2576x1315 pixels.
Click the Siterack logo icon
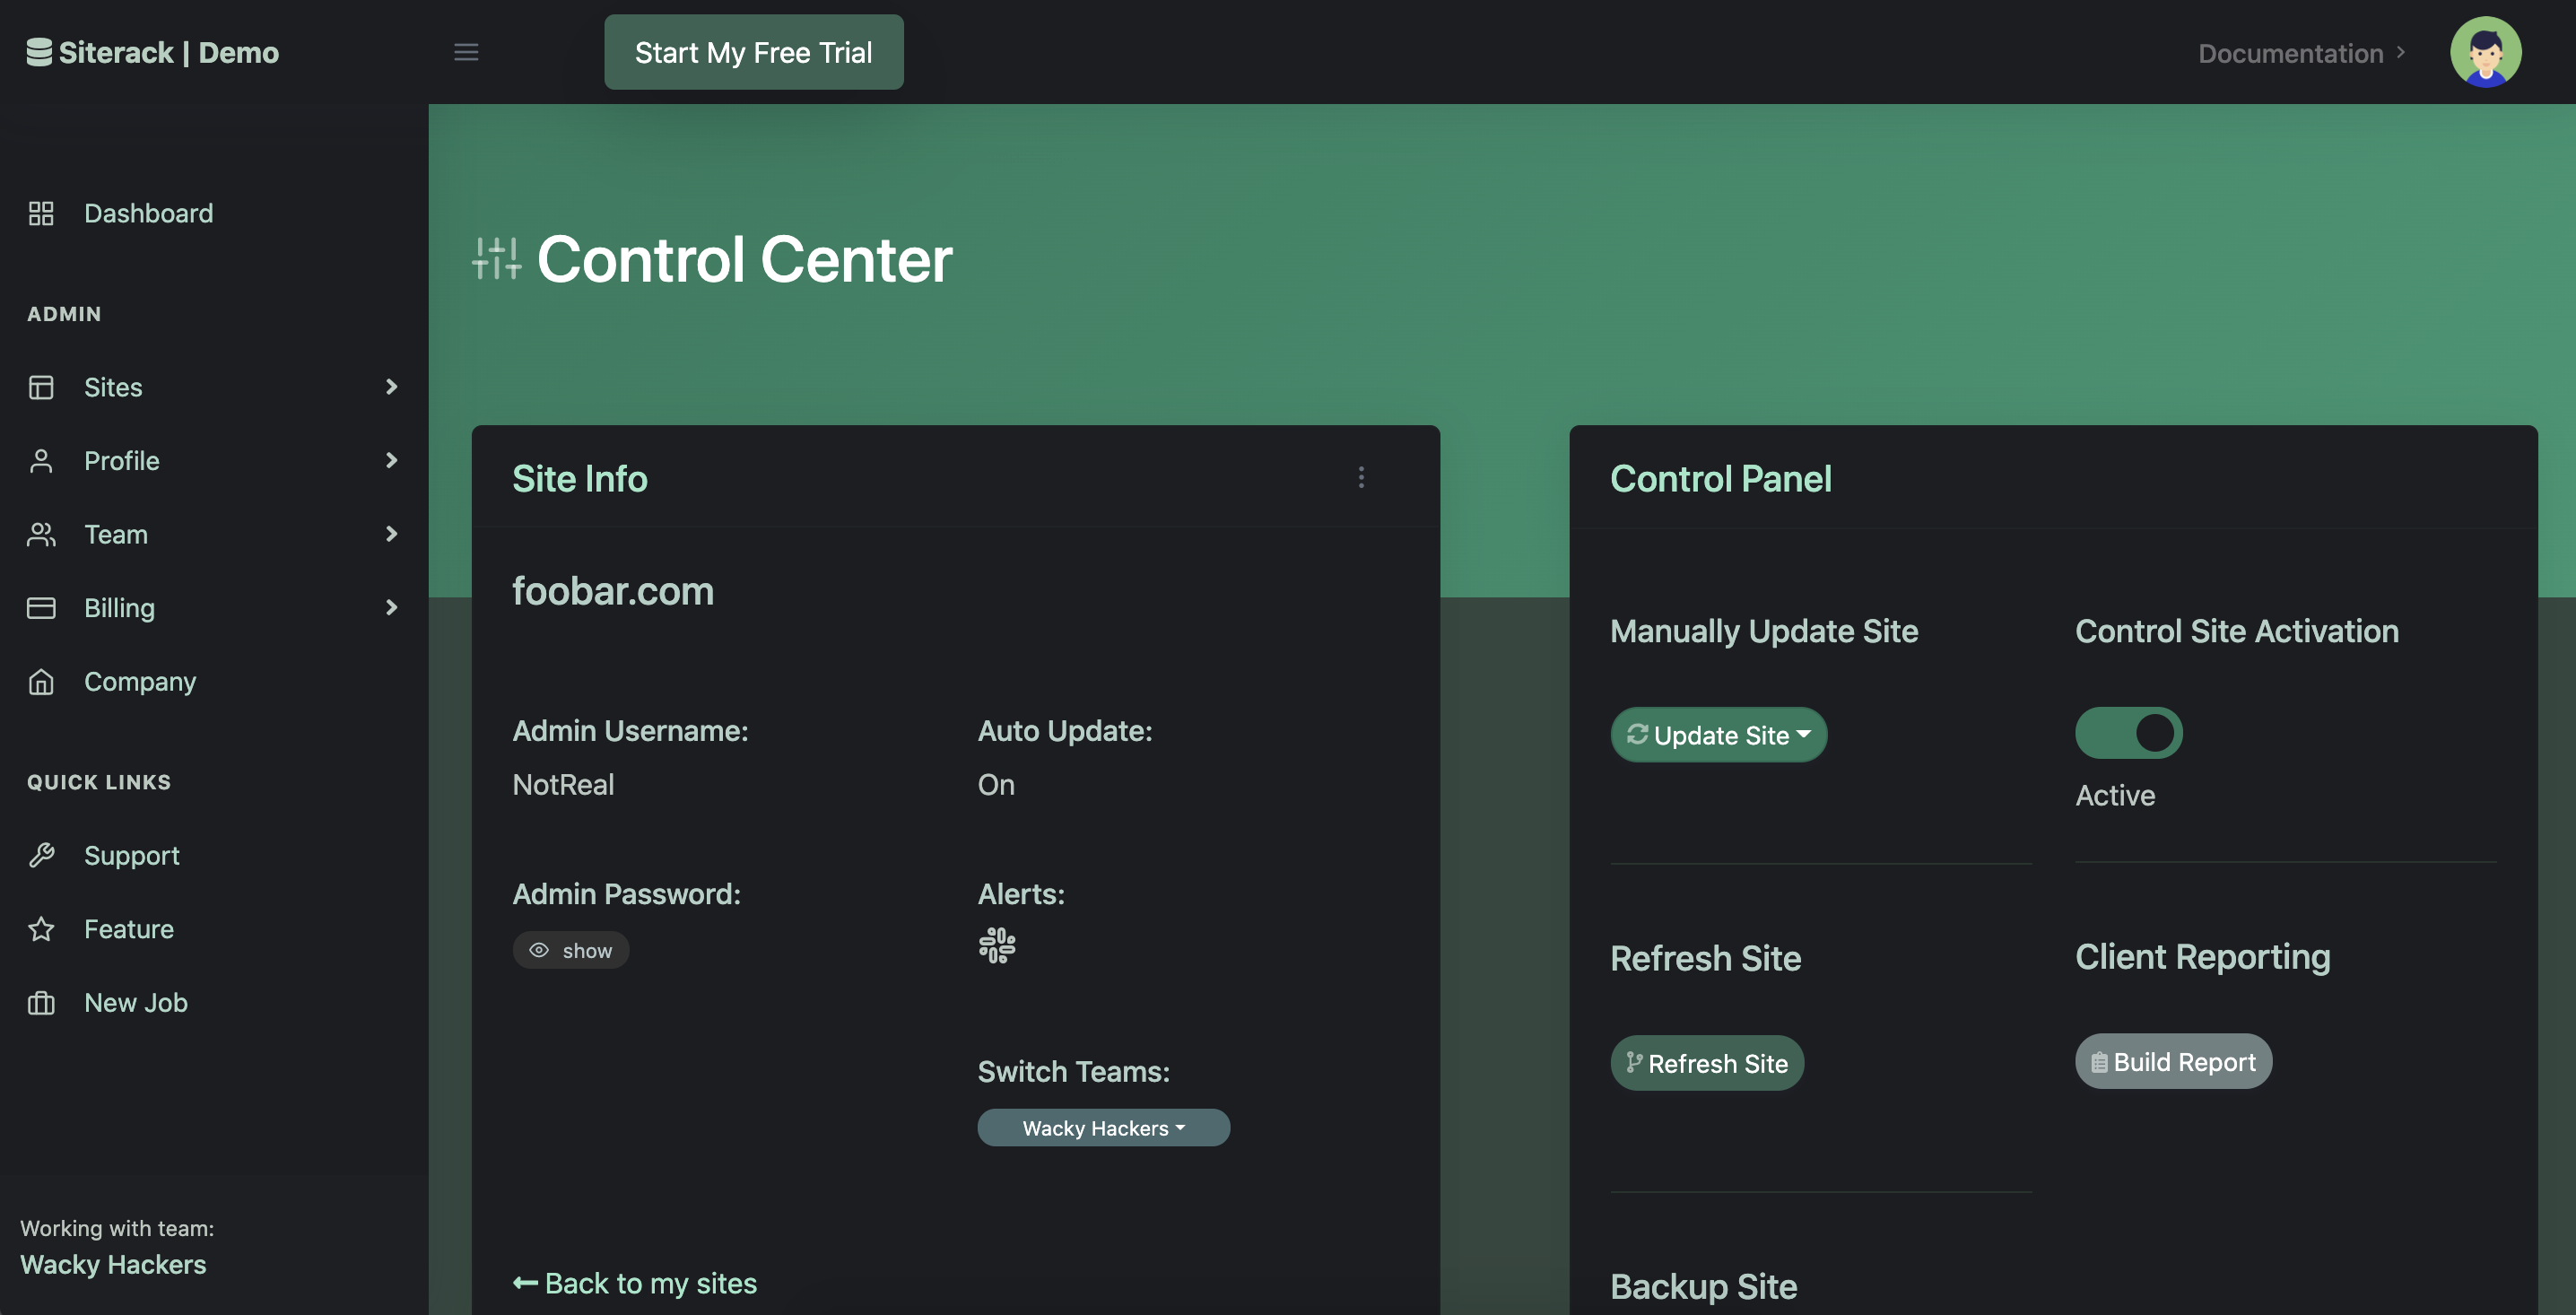point(39,52)
